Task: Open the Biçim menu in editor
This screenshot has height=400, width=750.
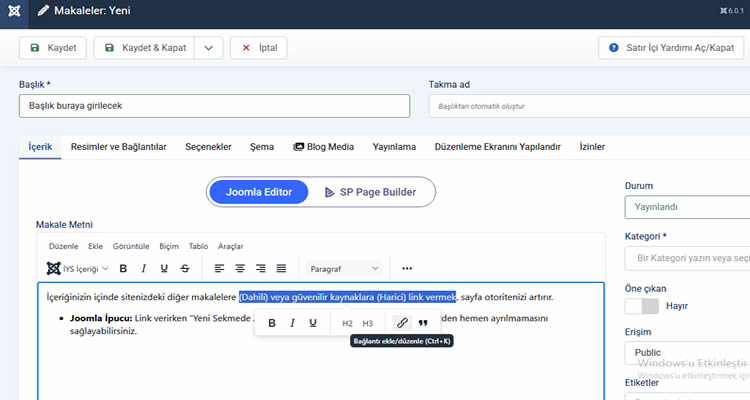Action: 169,246
